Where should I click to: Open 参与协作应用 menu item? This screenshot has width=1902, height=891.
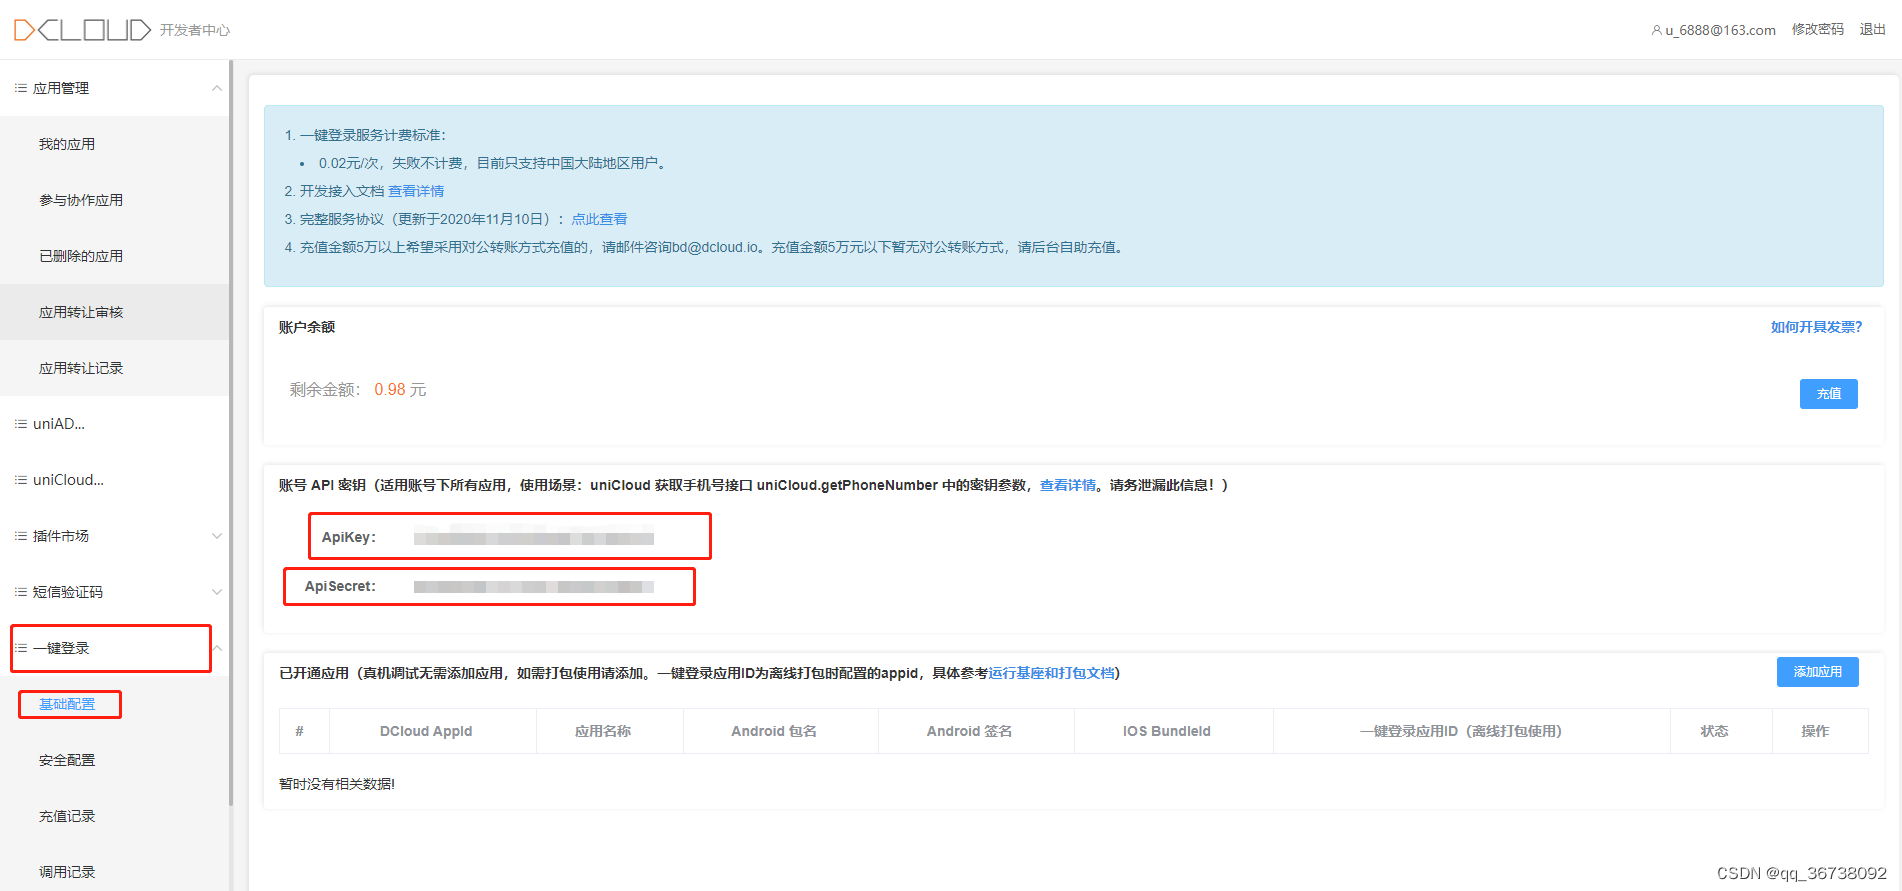pyautogui.click(x=81, y=200)
